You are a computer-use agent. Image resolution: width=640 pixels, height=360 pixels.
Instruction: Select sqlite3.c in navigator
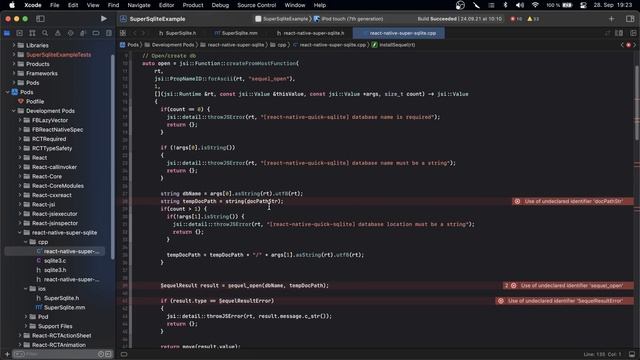(x=55, y=261)
